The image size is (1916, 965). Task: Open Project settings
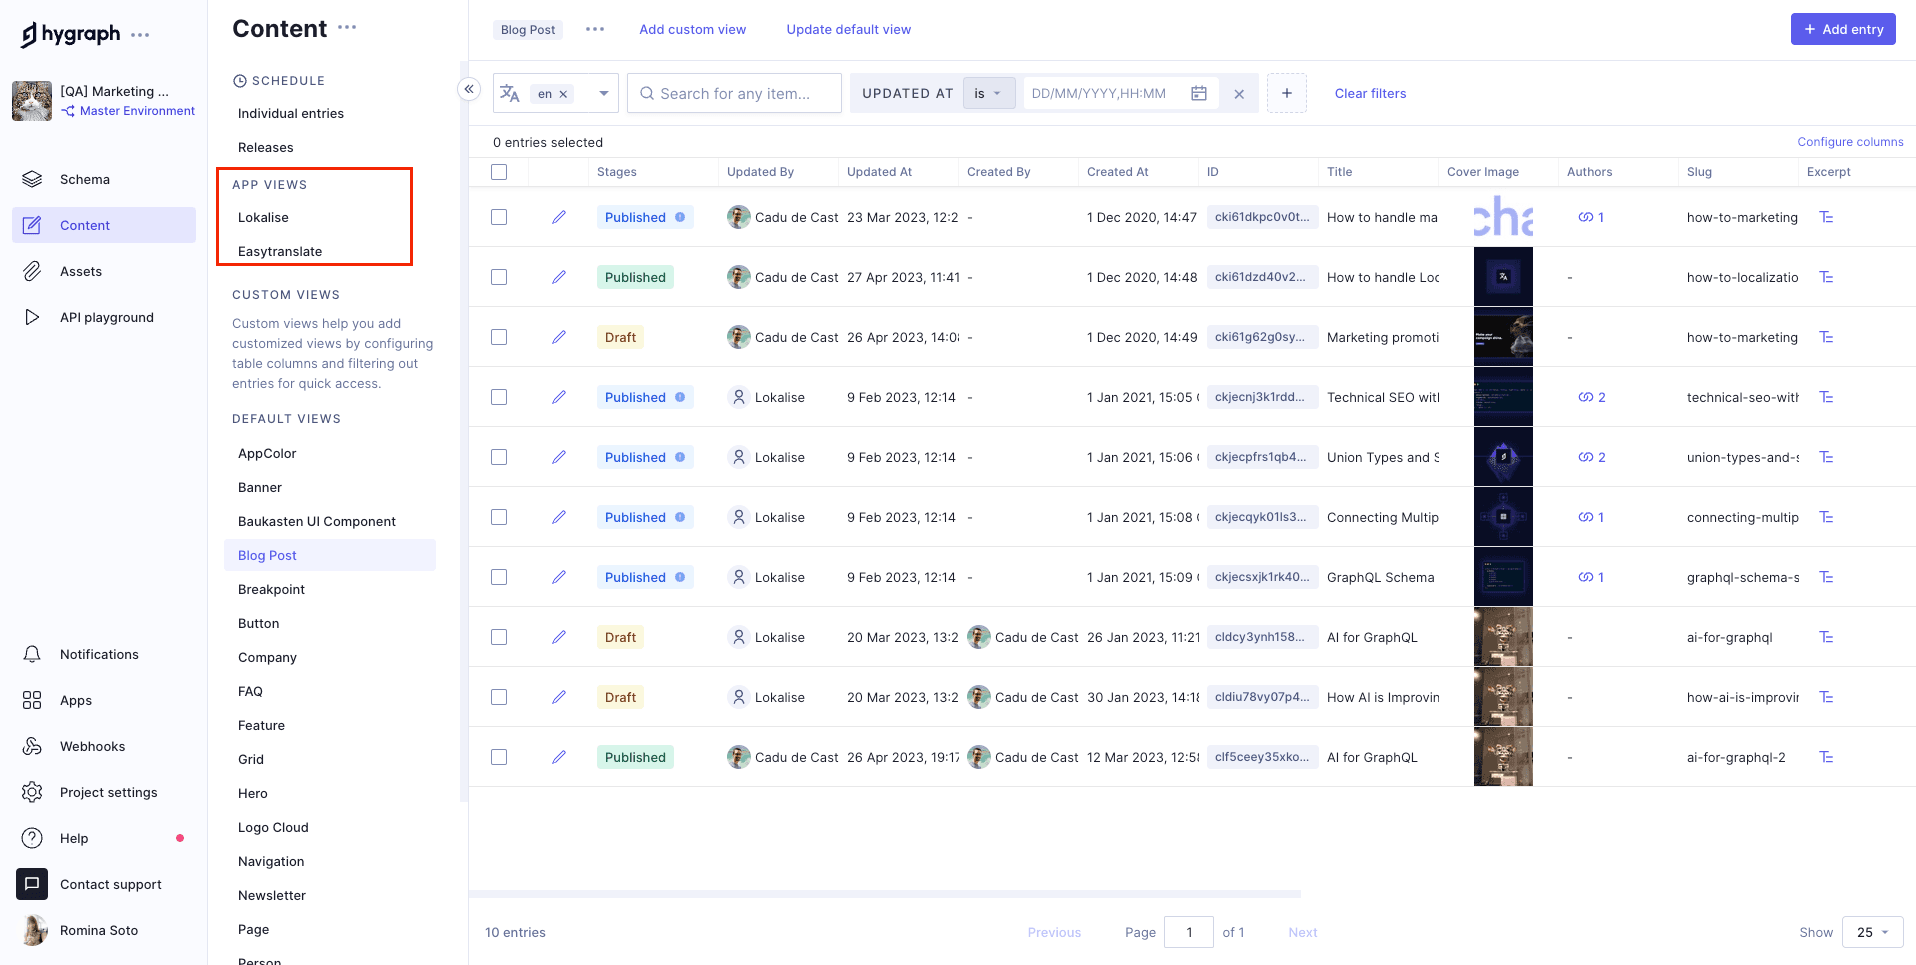click(x=108, y=792)
